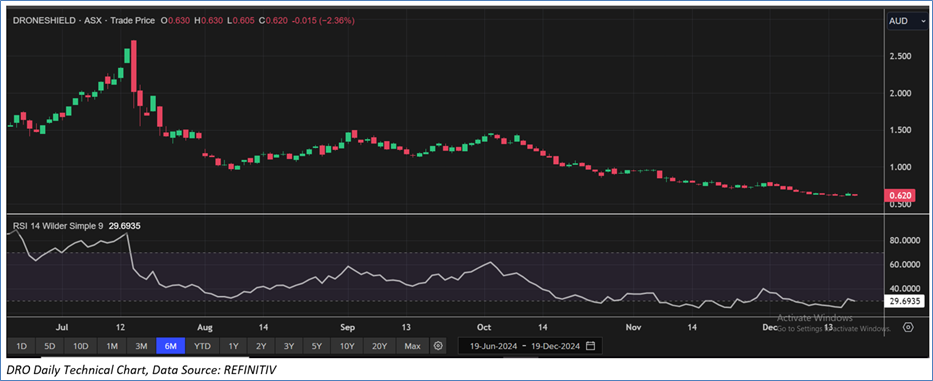Select the active 6M time range
This screenshot has height=381, width=933.
pos(171,346)
